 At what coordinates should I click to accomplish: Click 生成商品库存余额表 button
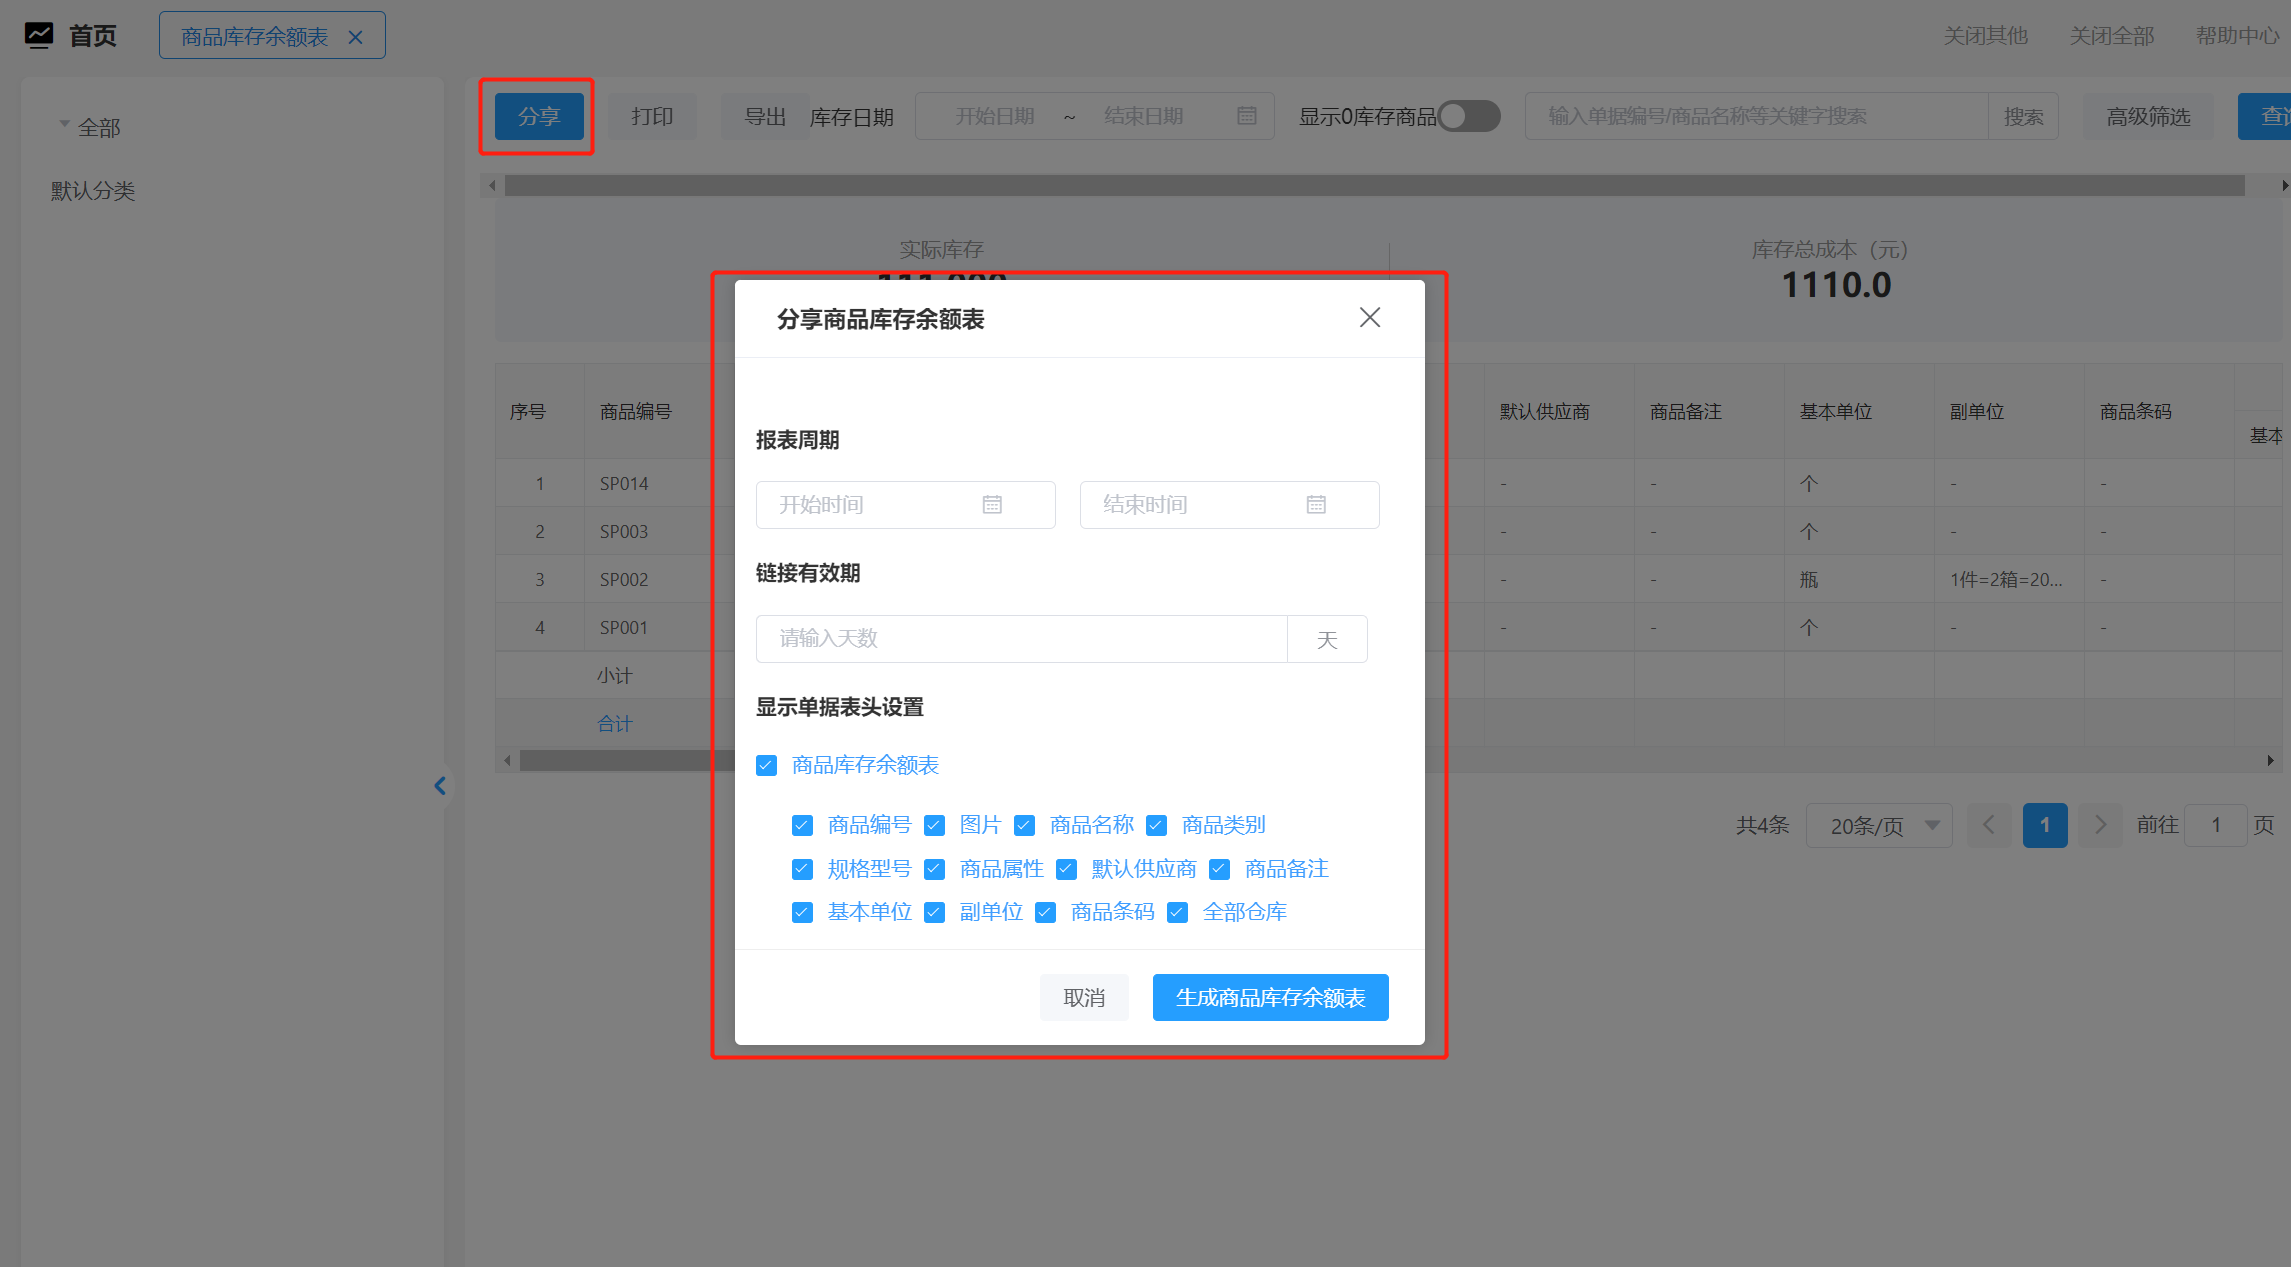1270,997
